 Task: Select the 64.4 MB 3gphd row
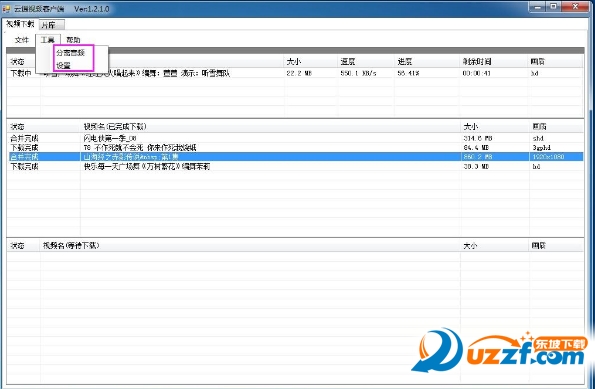tap(295, 147)
